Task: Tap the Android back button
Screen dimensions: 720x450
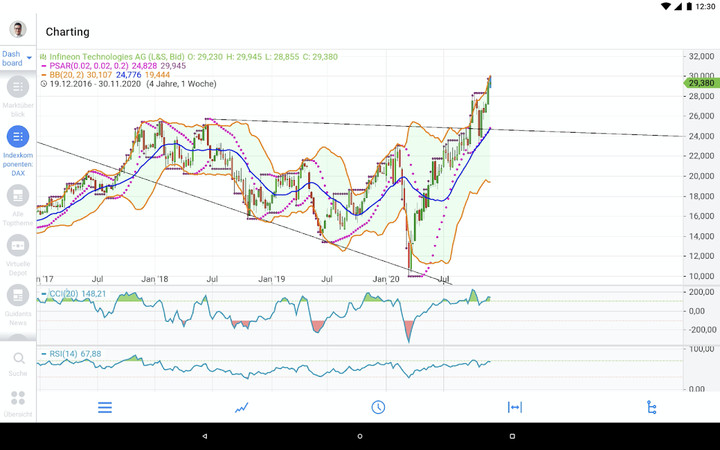Action: point(205,436)
